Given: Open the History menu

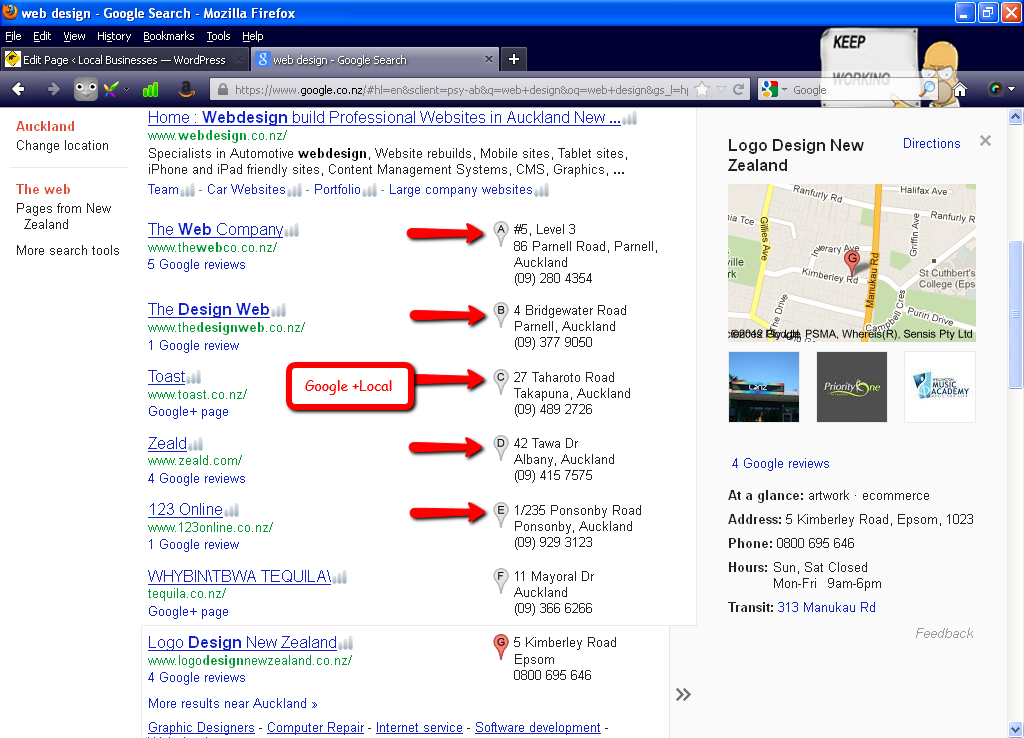Looking at the screenshot, I should (x=114, y=36).
